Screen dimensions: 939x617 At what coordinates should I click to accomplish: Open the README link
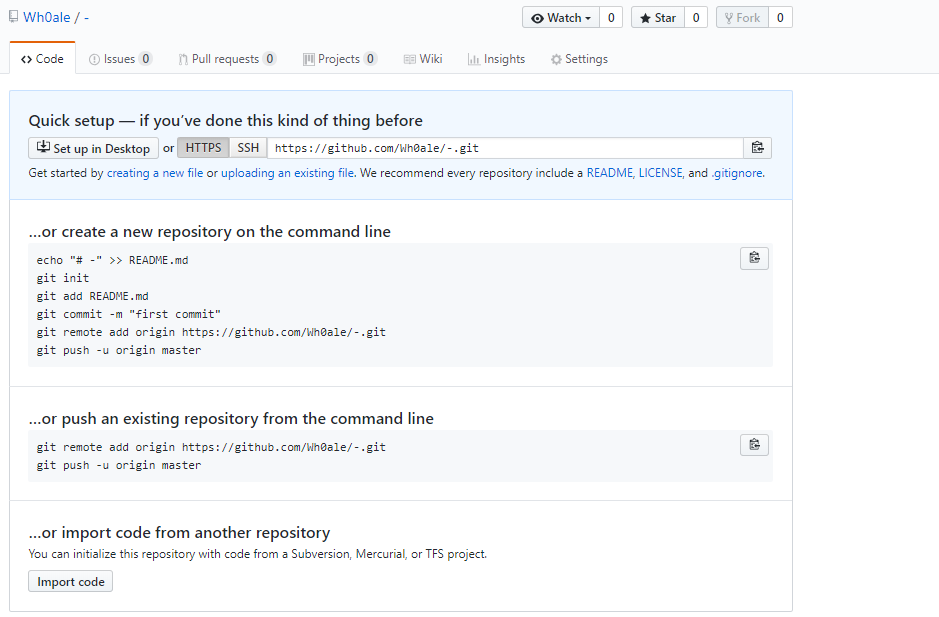[610, 173]
